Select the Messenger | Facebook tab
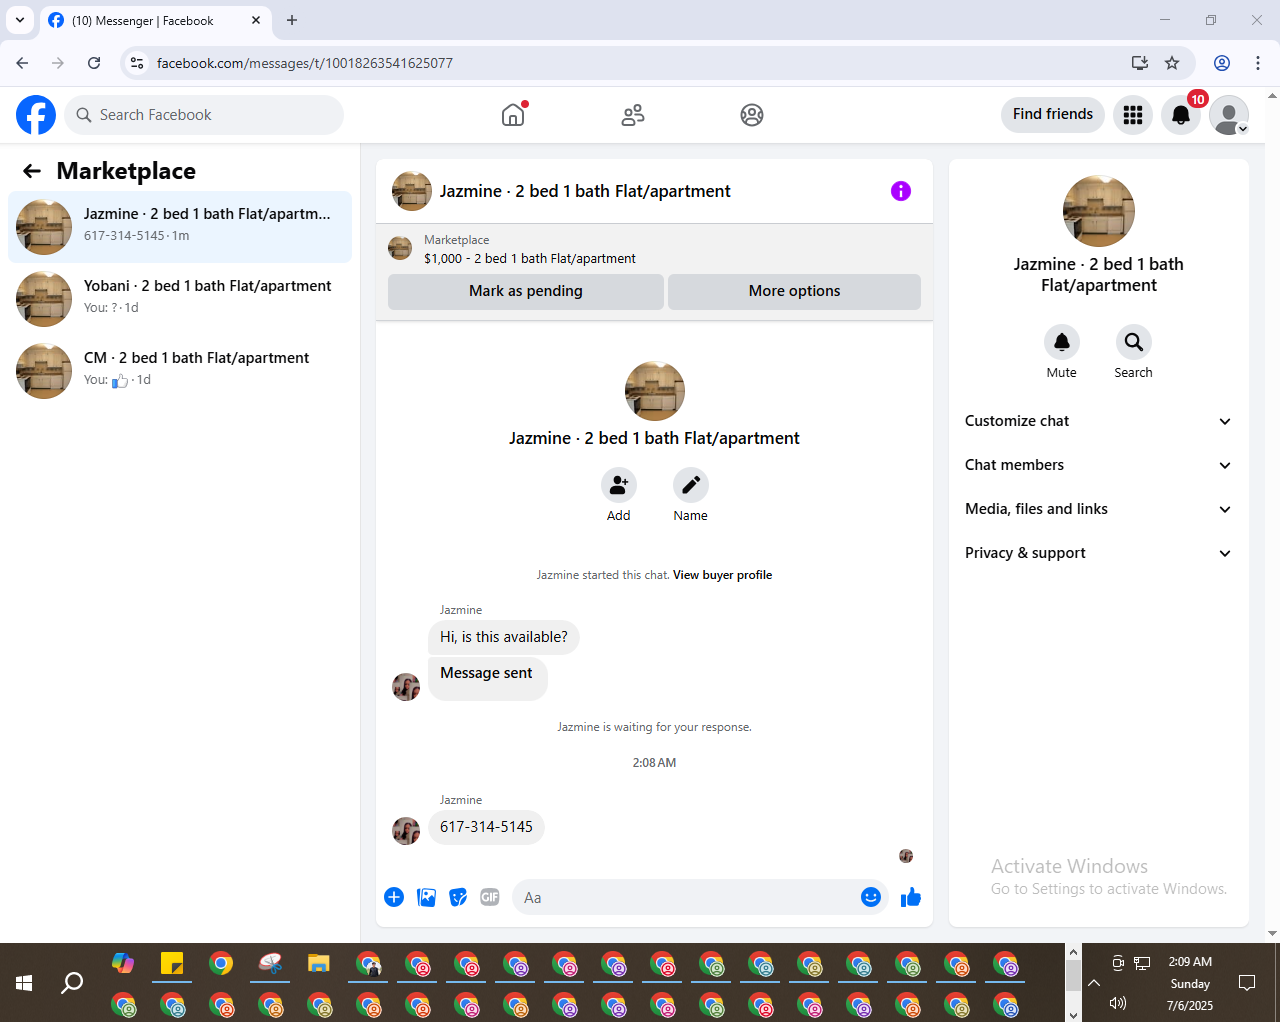The width and height of the screenshot is (1280, 1022). click(155, 20)
